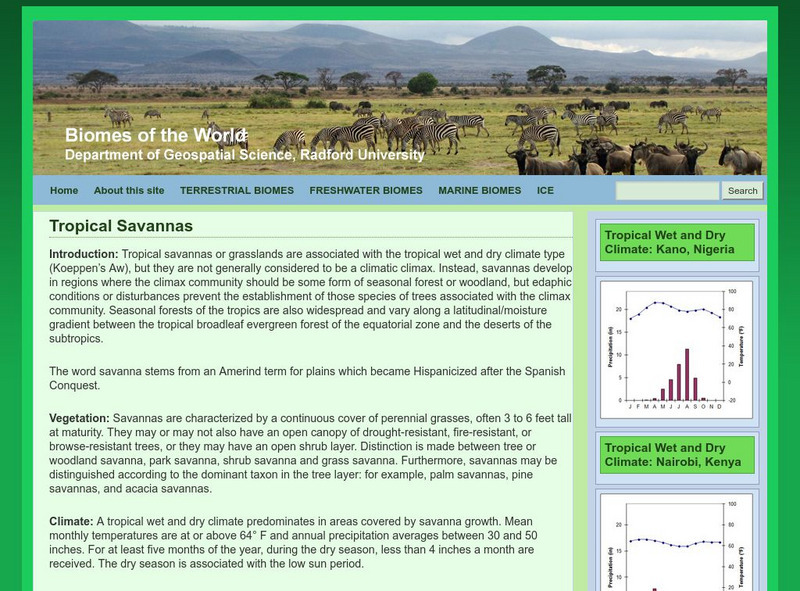This screenshot has height=591, width=800.
Task: Open About this site page
Action: tap(129, 190)
